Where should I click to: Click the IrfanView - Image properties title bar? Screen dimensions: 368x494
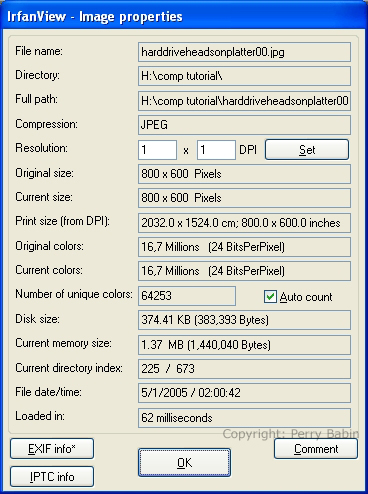(x=184, y=16)
